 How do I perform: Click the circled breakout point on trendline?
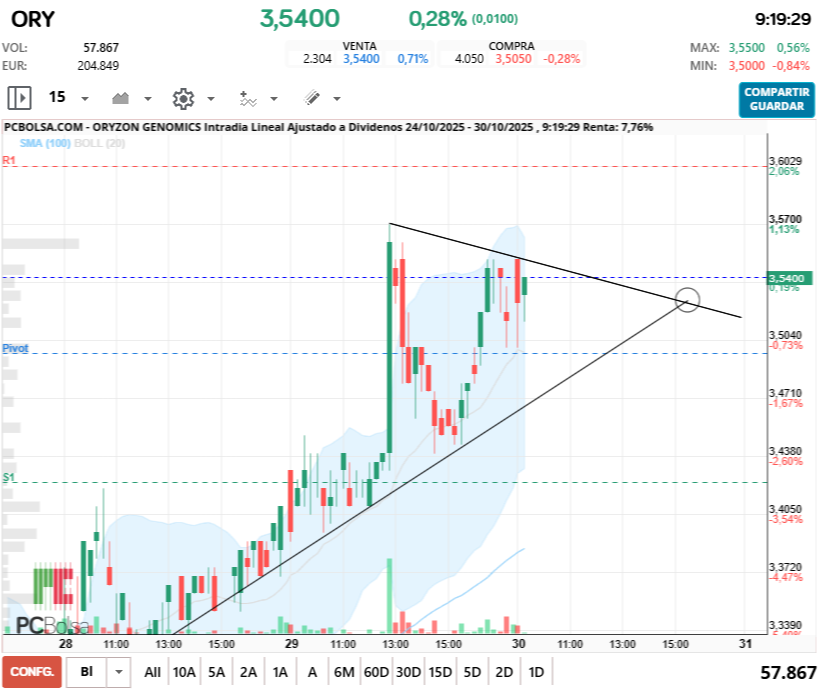pyautogui.click(x=687, y=301)
